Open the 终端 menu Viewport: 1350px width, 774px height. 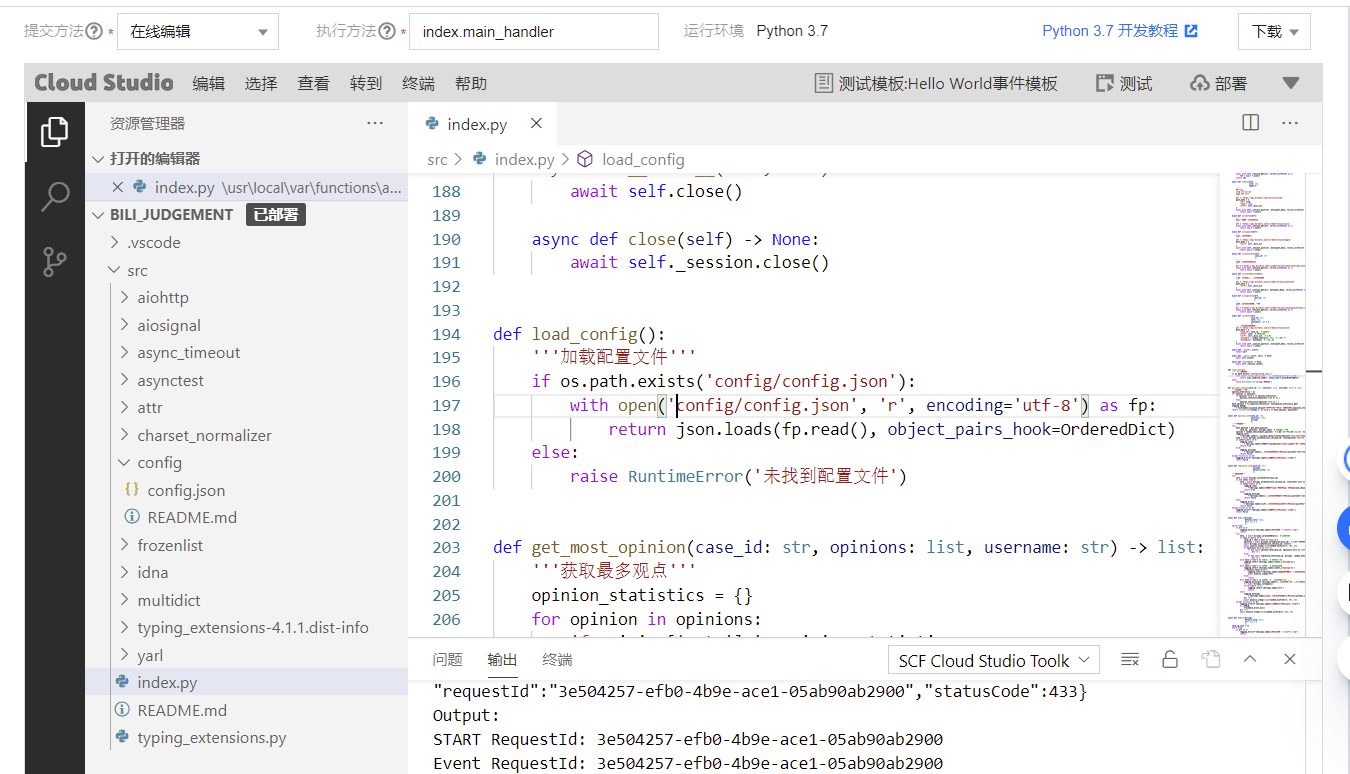(418, 83)
